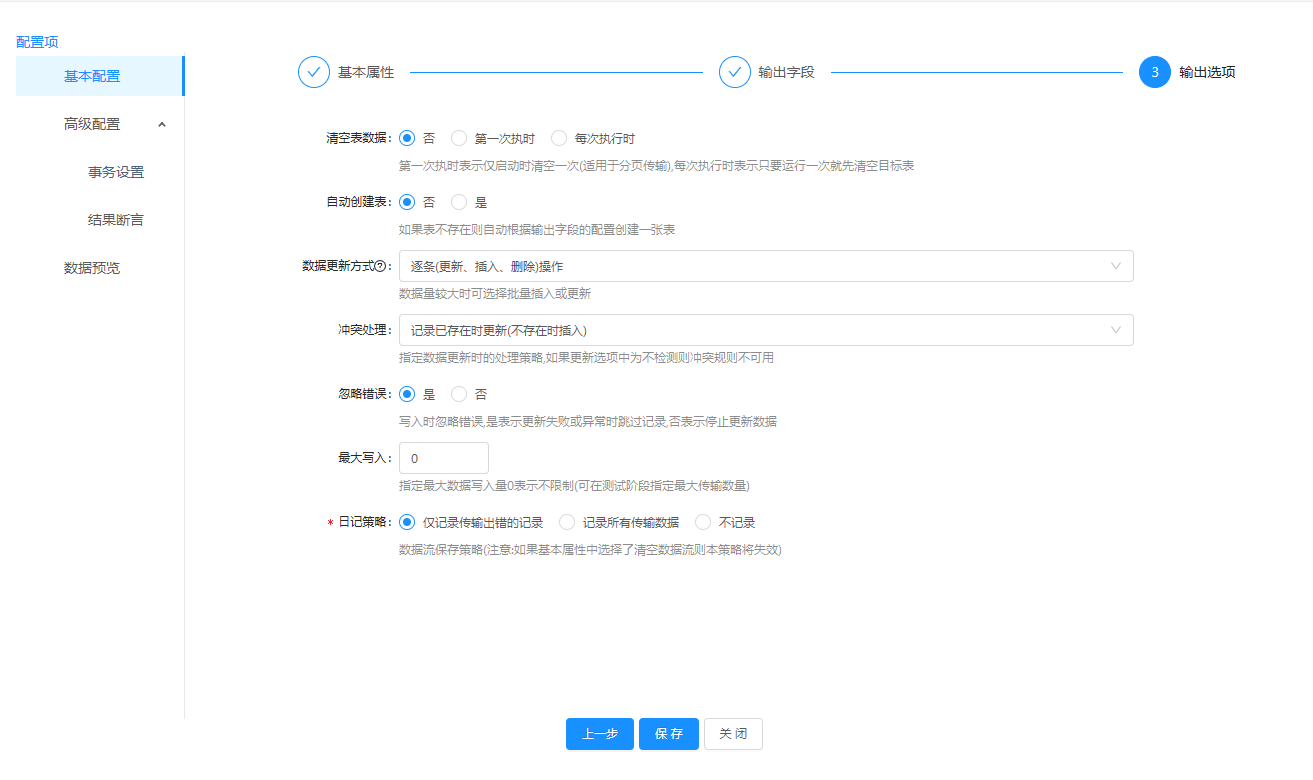This screenshot has width=1313, height=780.
Task: Open 基本配置 in sidebar
Action: click(99, 76)
